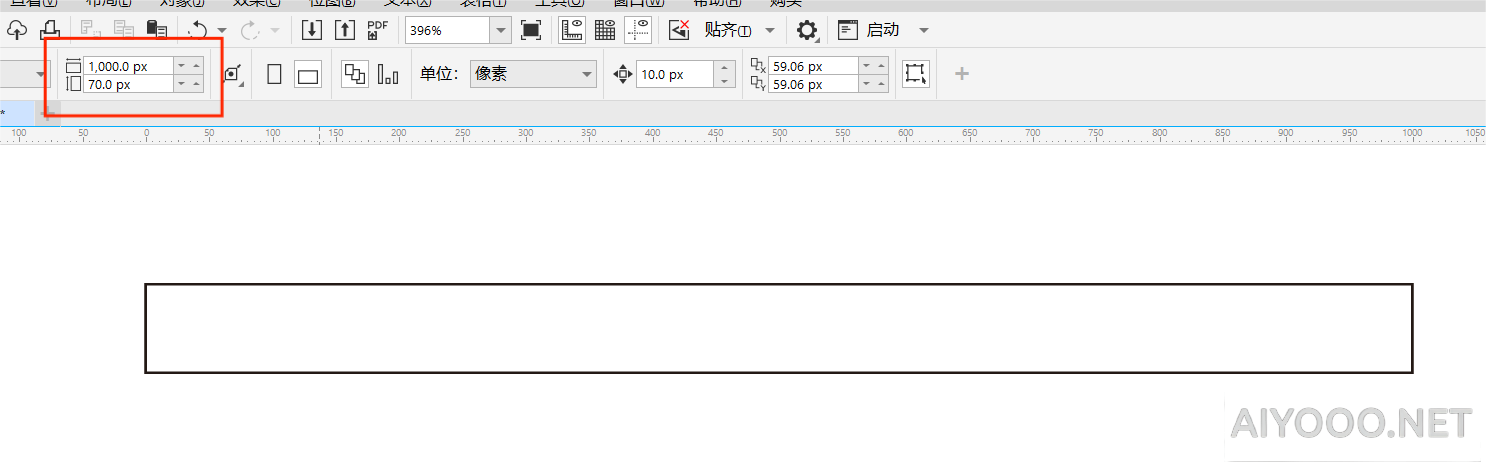Click the full-screen preview icon
This screenshot has width=1486, height=467.
click(531, 30)
